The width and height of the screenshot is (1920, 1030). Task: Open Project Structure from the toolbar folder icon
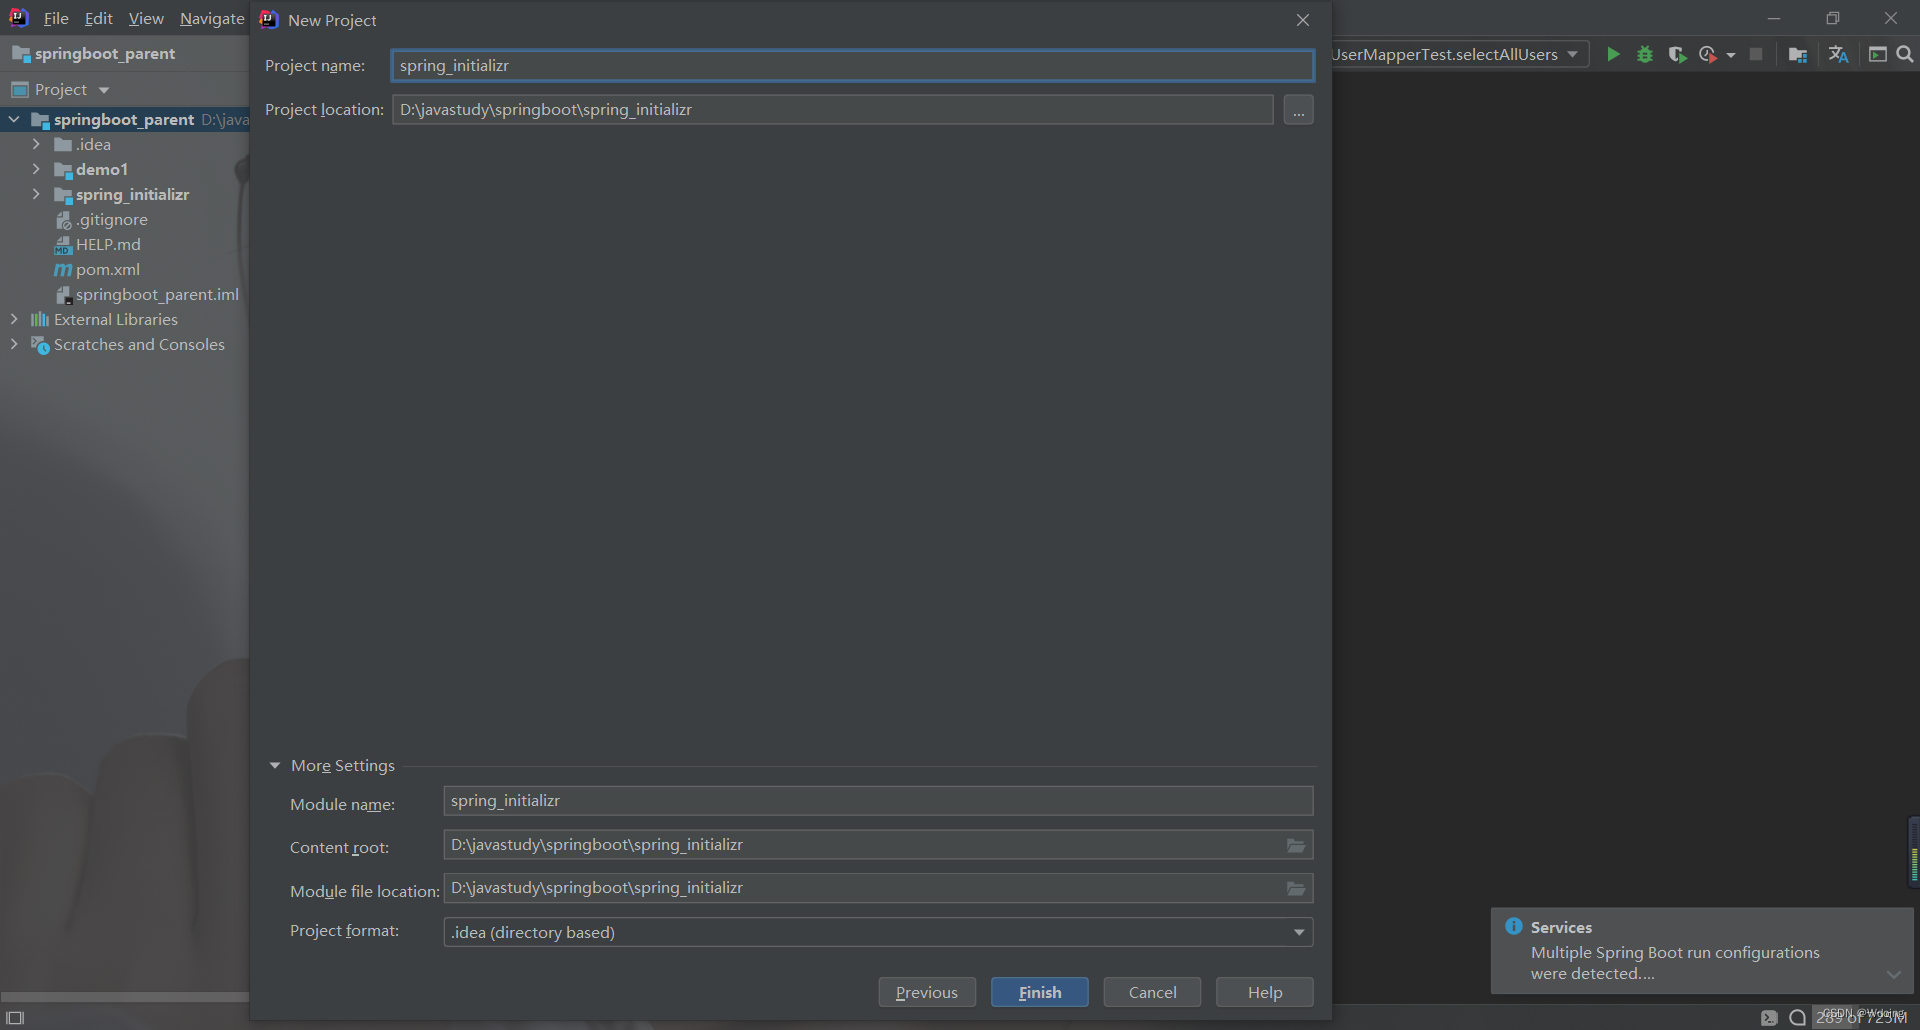click(1798, 54)
